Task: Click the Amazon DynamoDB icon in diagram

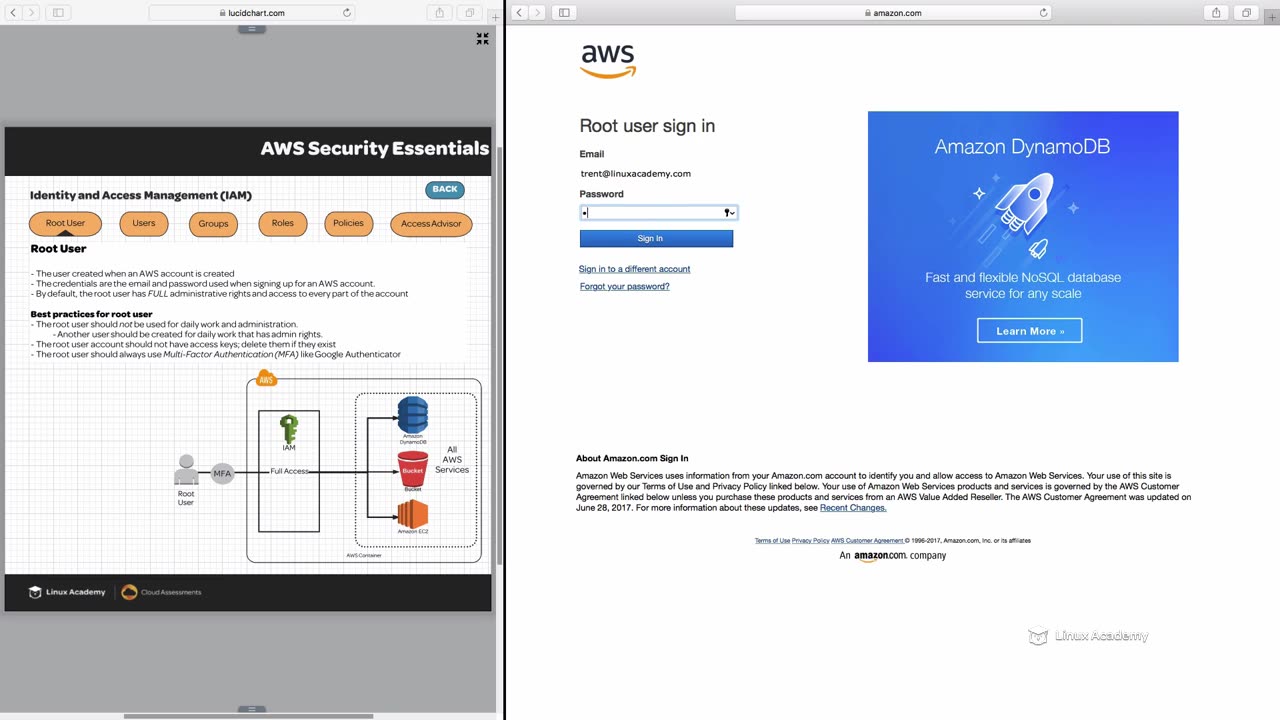Action: pos(412,414)
